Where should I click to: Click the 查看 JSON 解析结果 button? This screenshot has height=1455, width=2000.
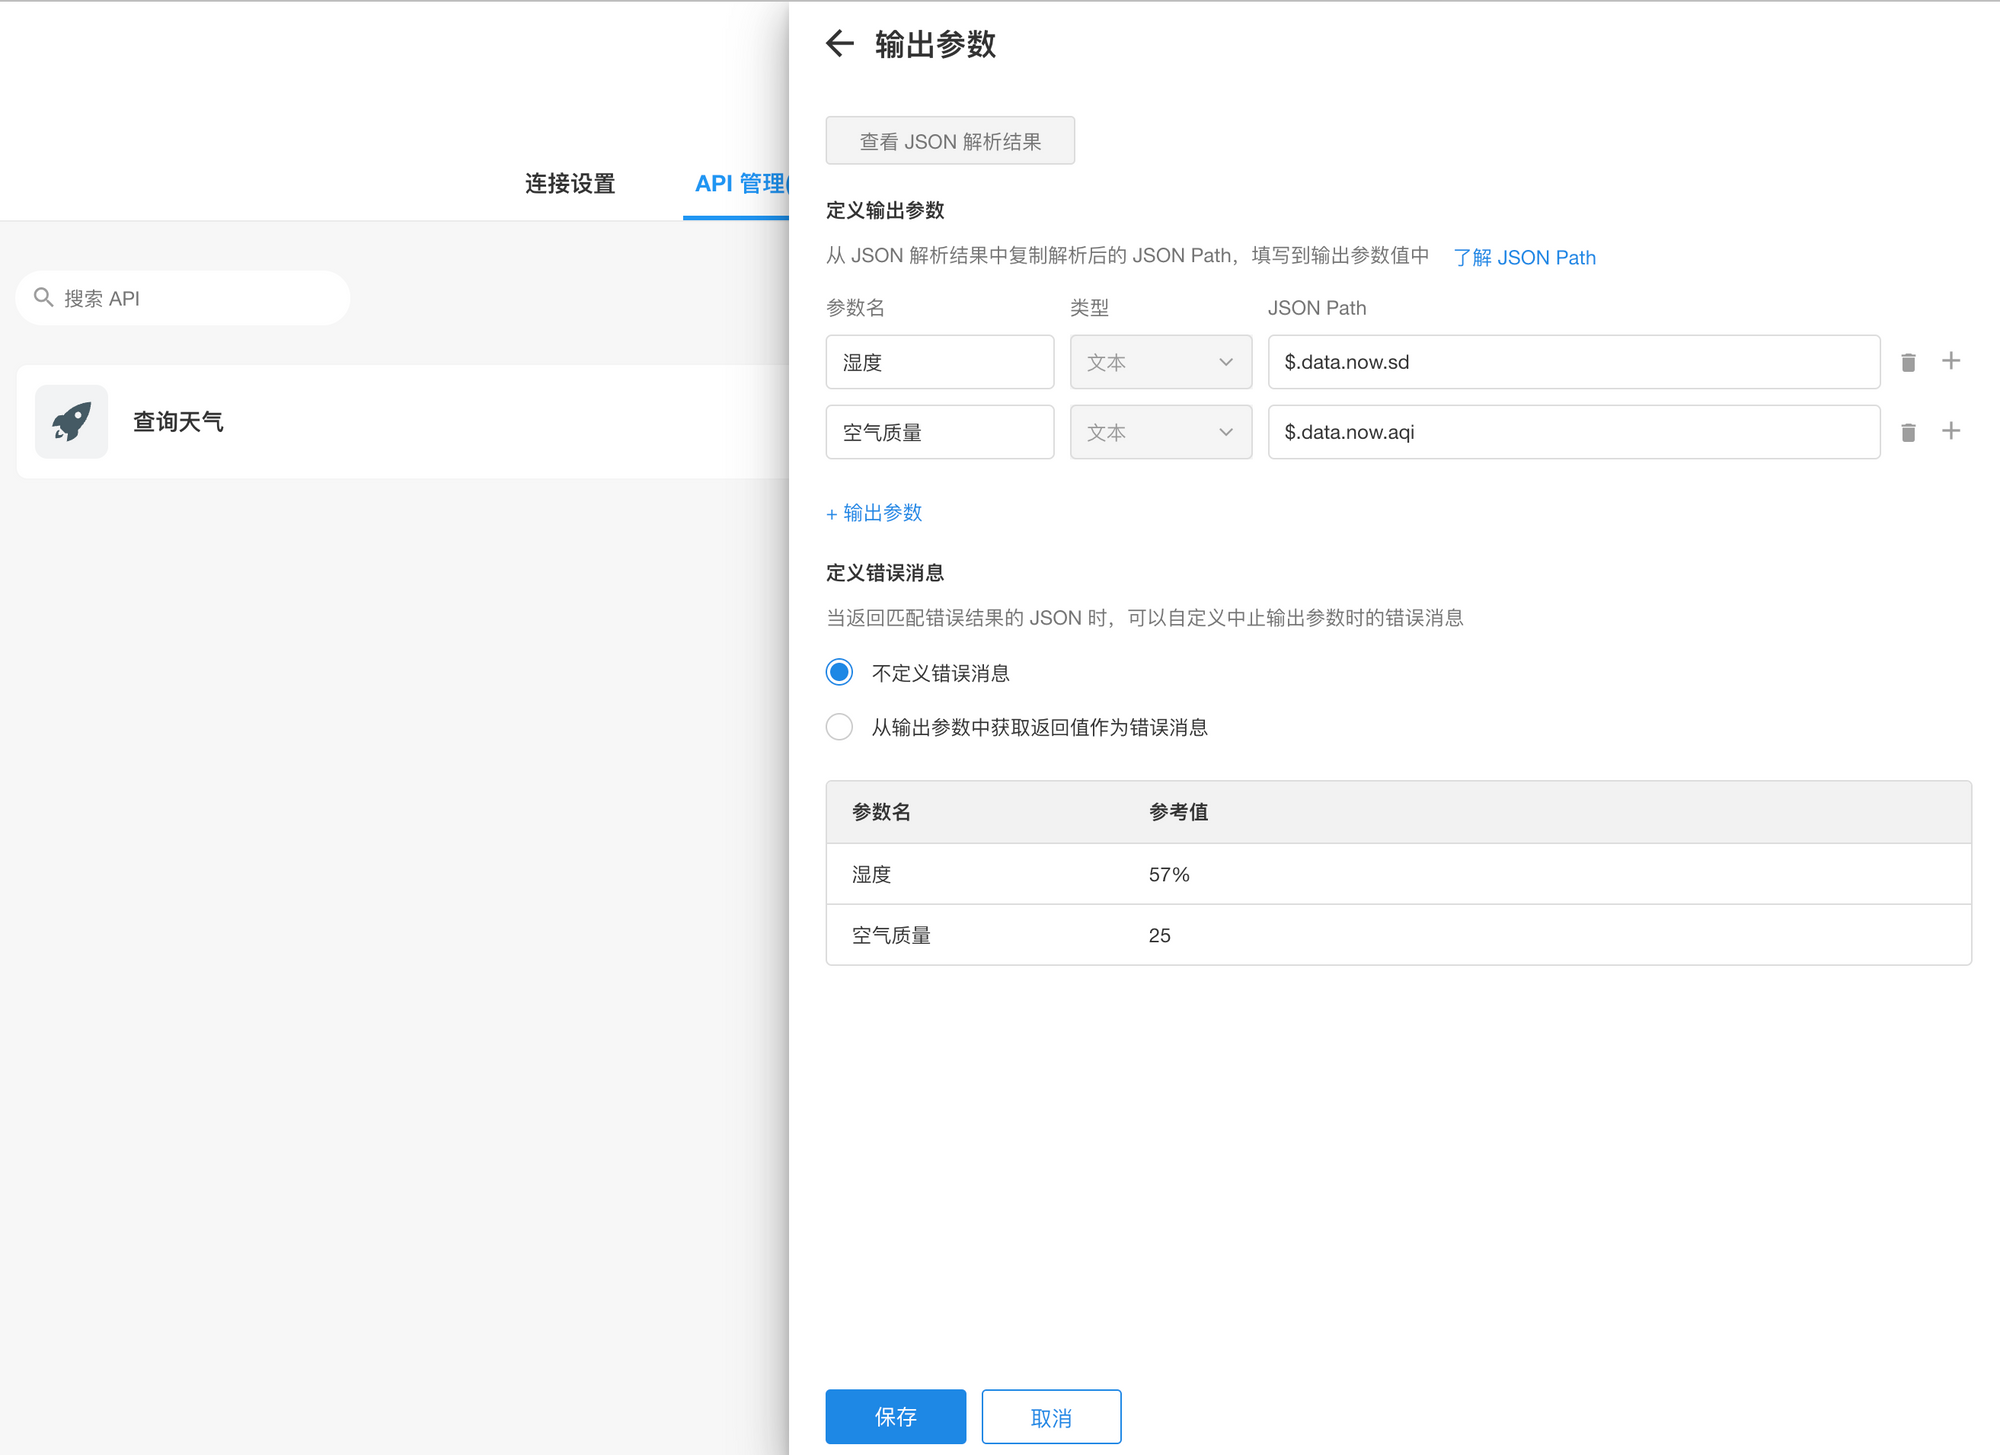click(x=949, y=140)
